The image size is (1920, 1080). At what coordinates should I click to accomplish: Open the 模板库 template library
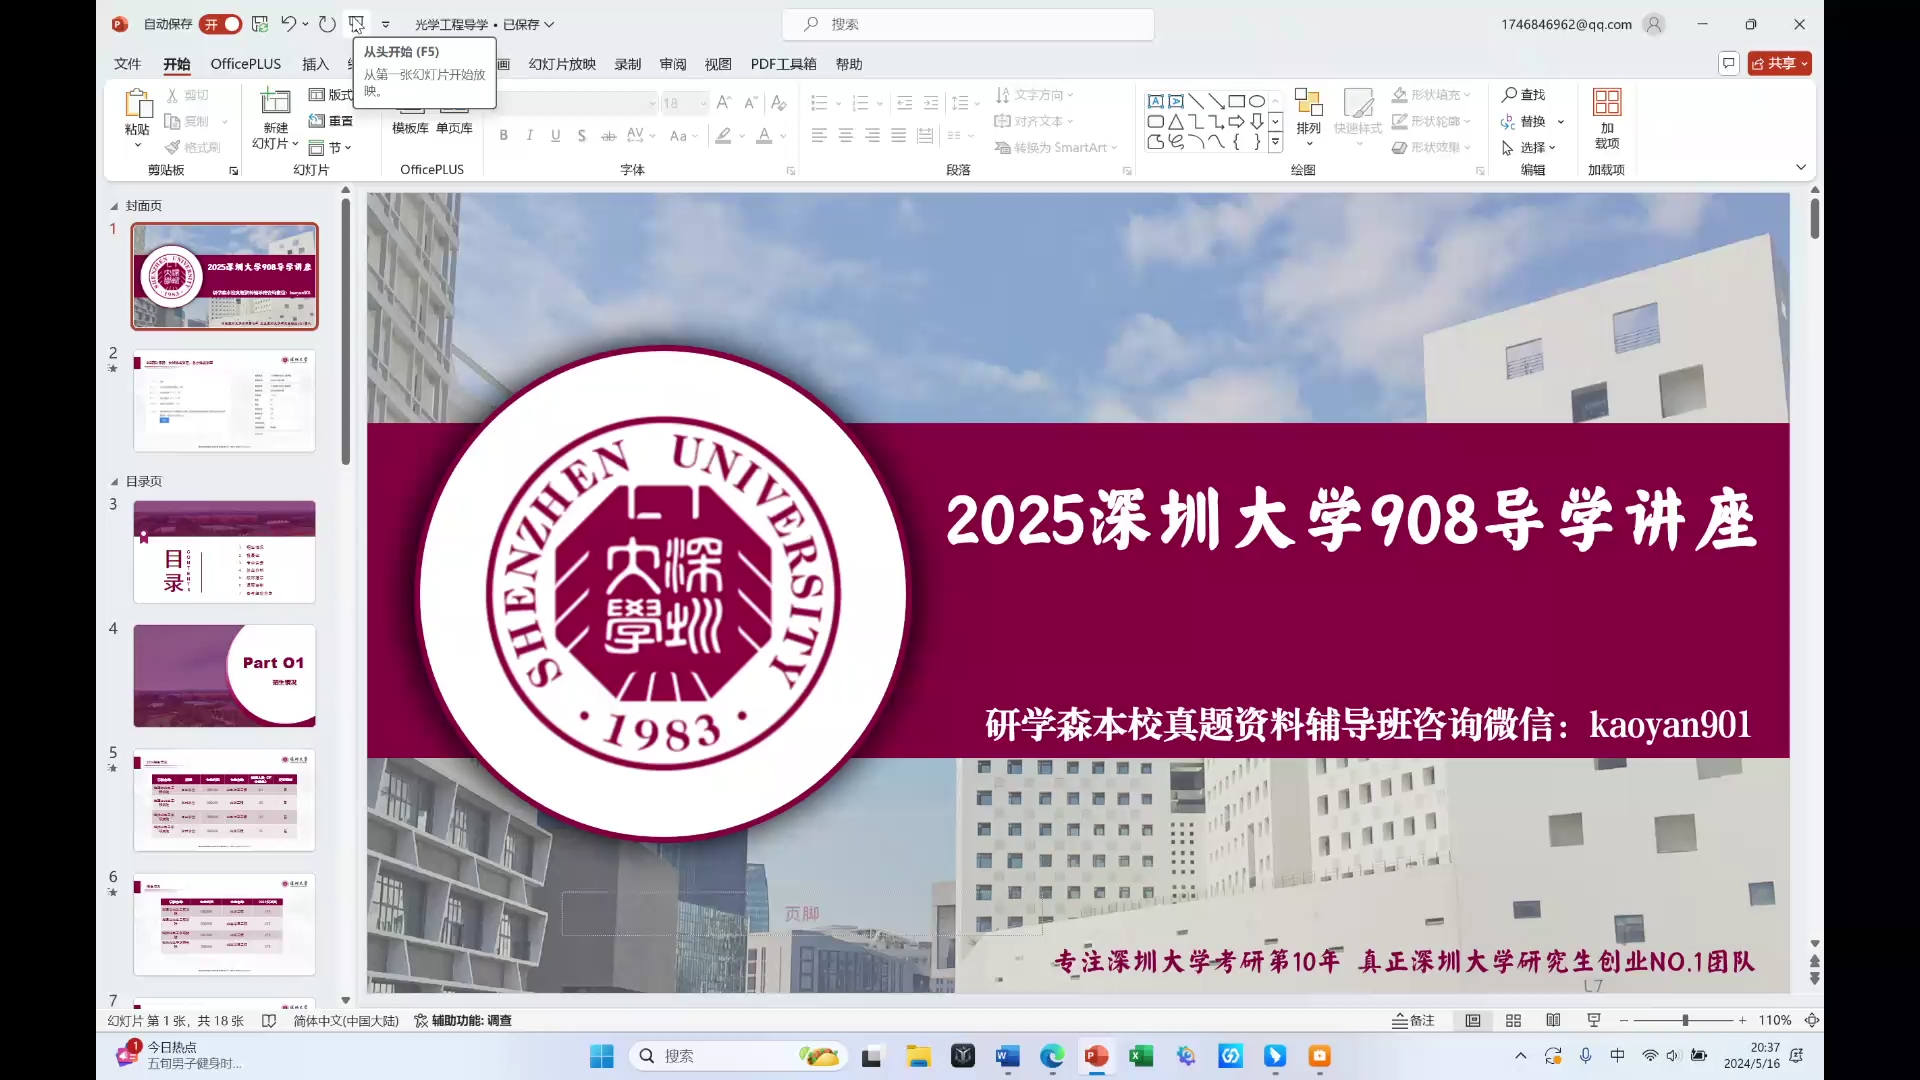(x=410, y=128)
